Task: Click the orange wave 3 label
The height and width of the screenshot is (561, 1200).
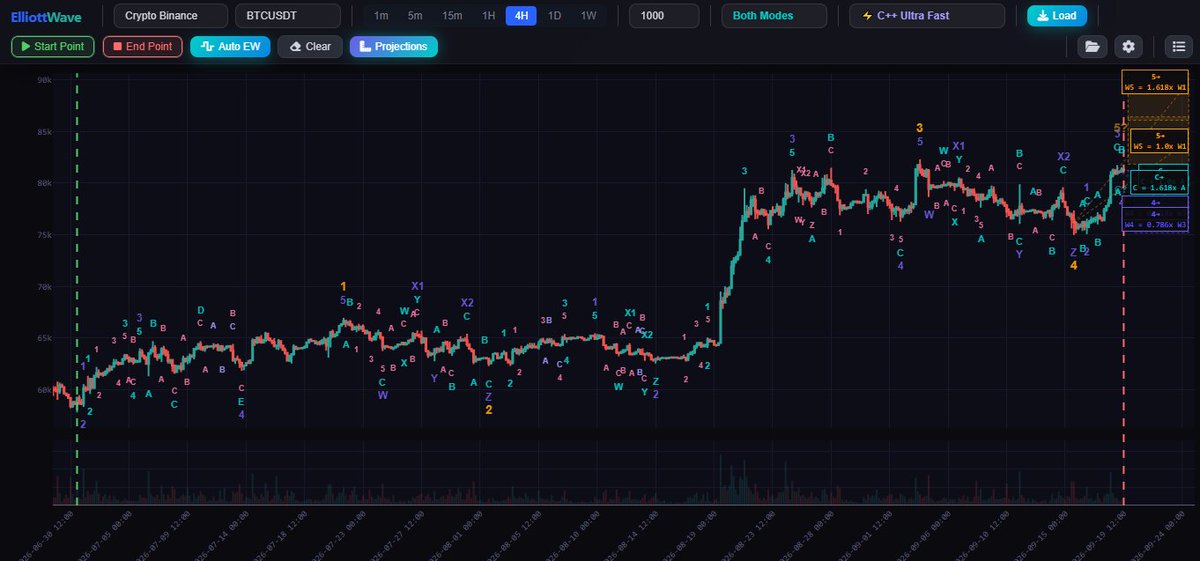Action: tap(919, 127)
